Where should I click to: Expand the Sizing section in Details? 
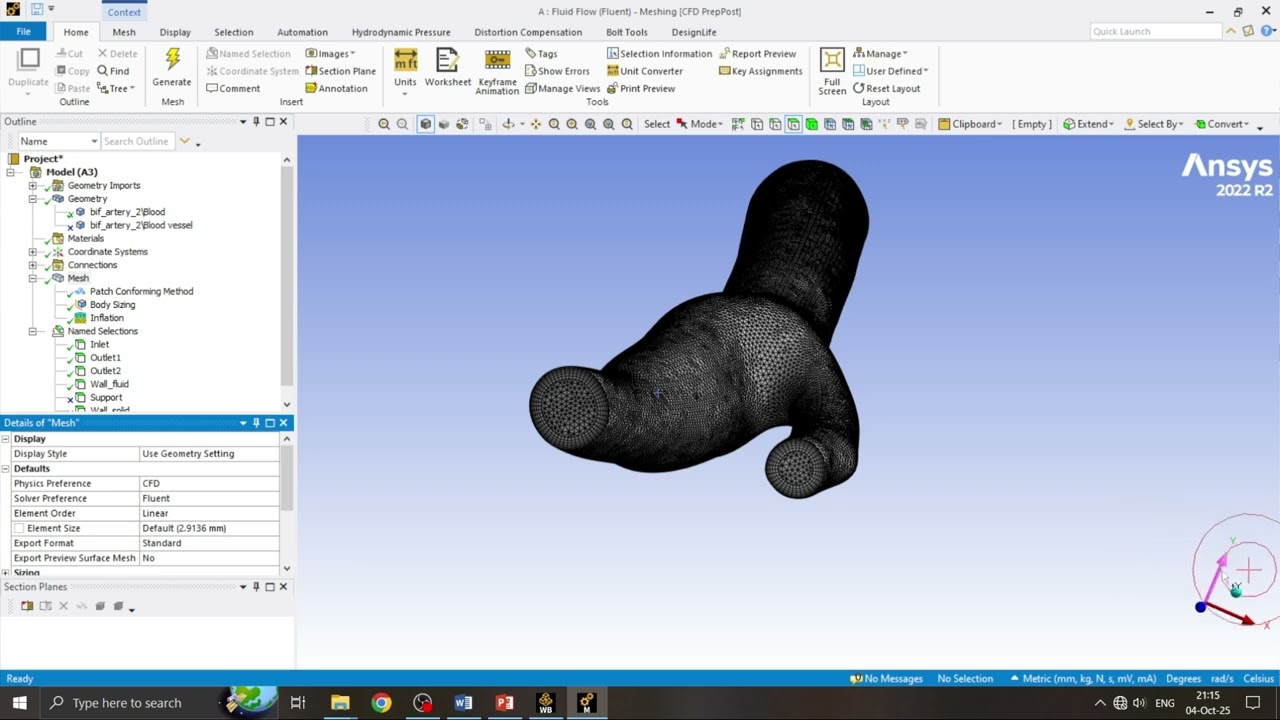coord(6,573)
